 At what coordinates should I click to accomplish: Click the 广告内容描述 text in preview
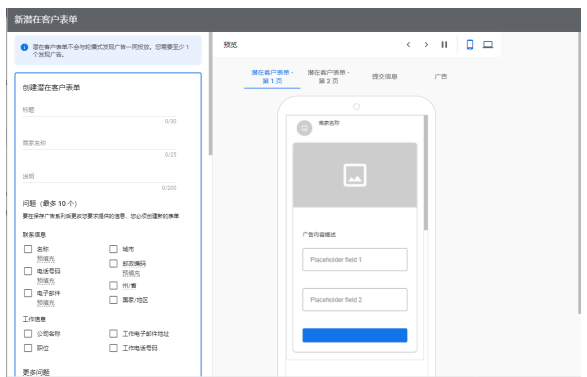pos(319,235)
